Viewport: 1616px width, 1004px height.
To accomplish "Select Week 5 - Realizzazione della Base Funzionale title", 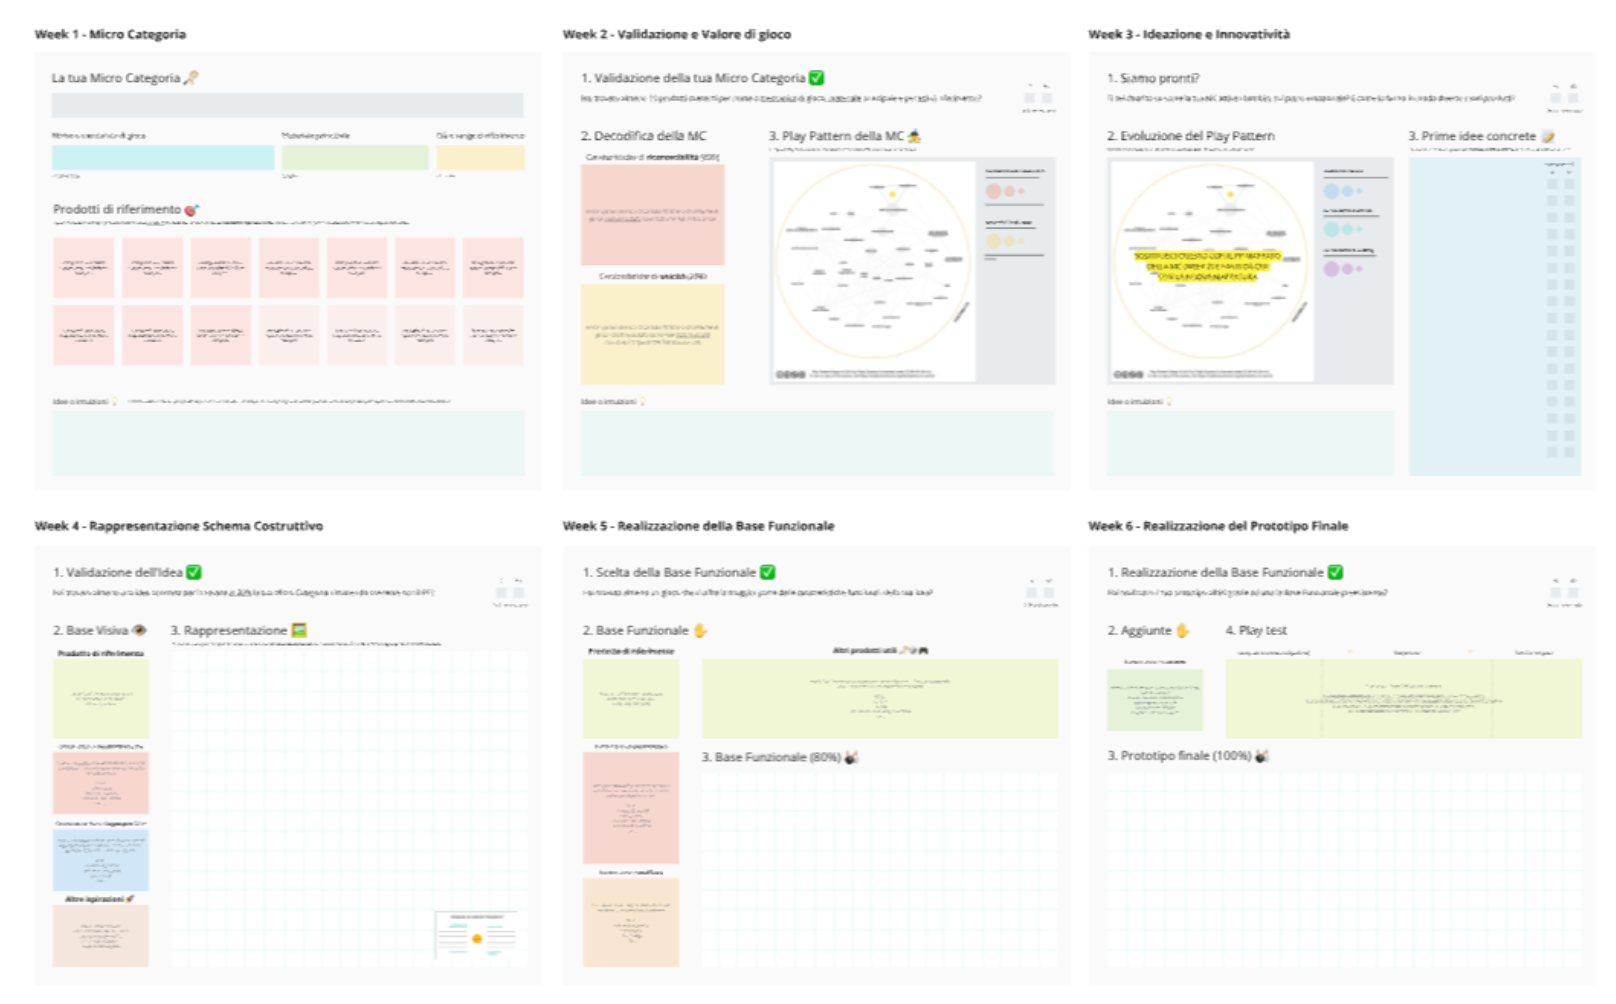I will click(x=699, y=526).
